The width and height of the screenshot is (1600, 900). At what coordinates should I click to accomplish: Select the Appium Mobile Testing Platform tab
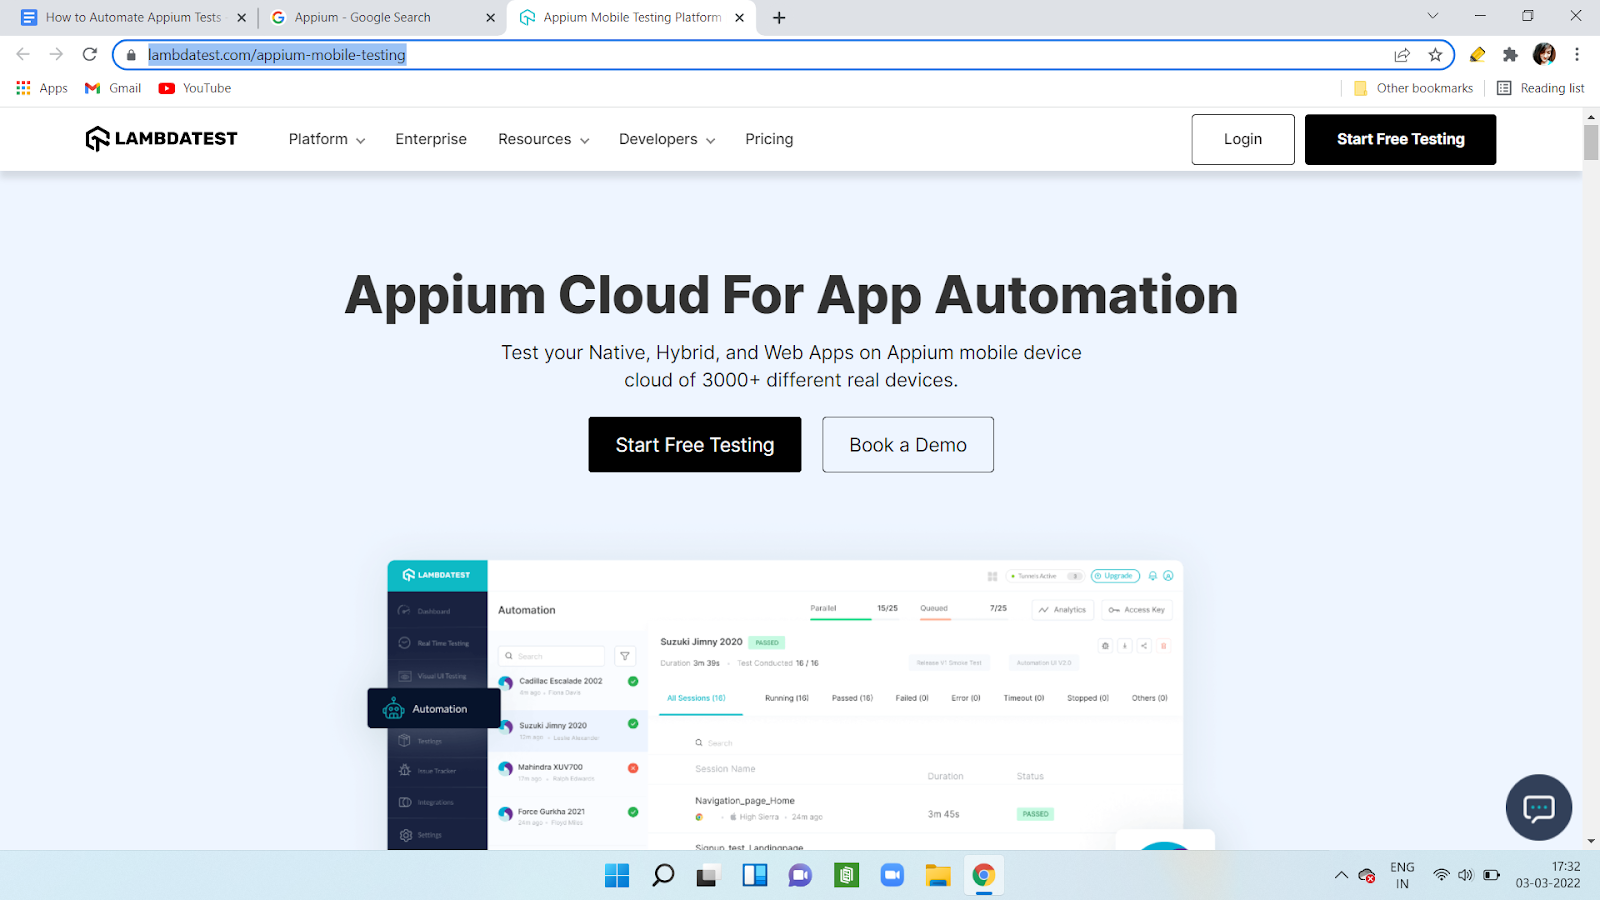coord(632,17)
